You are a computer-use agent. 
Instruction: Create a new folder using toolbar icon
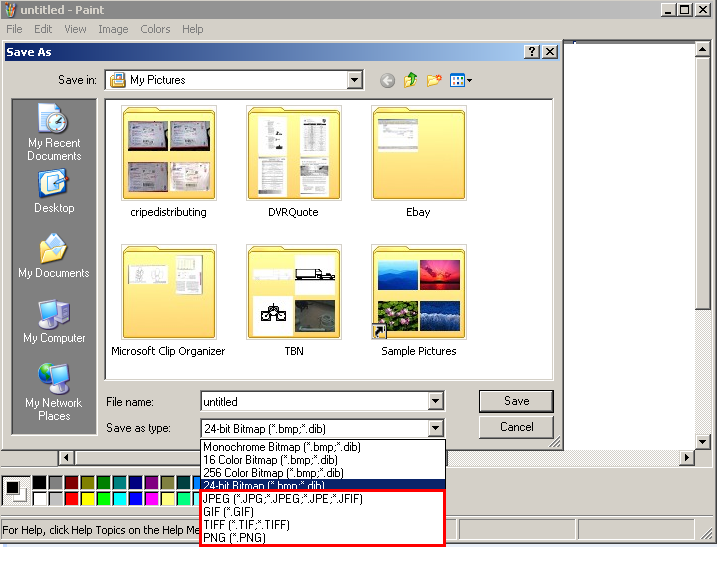tap(434, 81)
